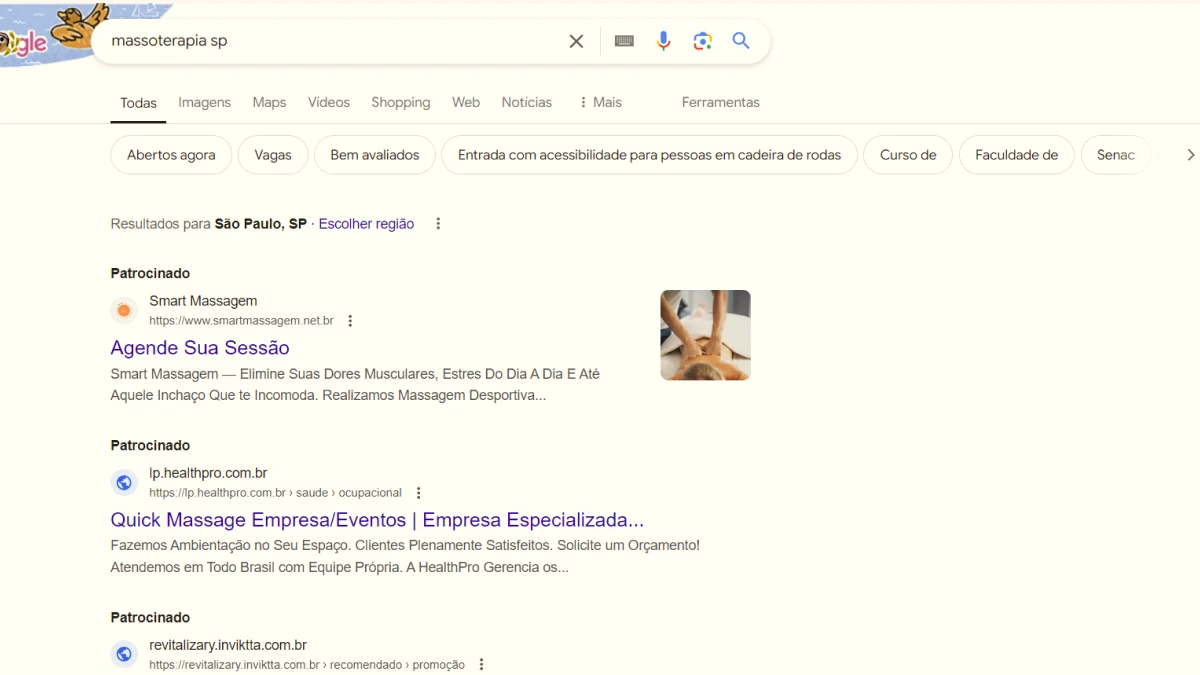Screen dimensions: 1200x675
Task: Click the Smart Massagem site name
Action: [x=203, y=301]
